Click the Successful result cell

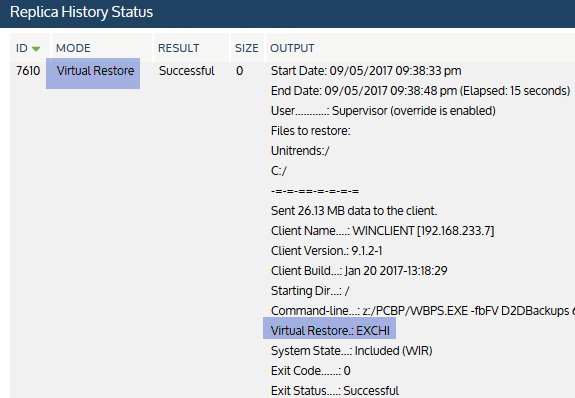pos(187,70)
